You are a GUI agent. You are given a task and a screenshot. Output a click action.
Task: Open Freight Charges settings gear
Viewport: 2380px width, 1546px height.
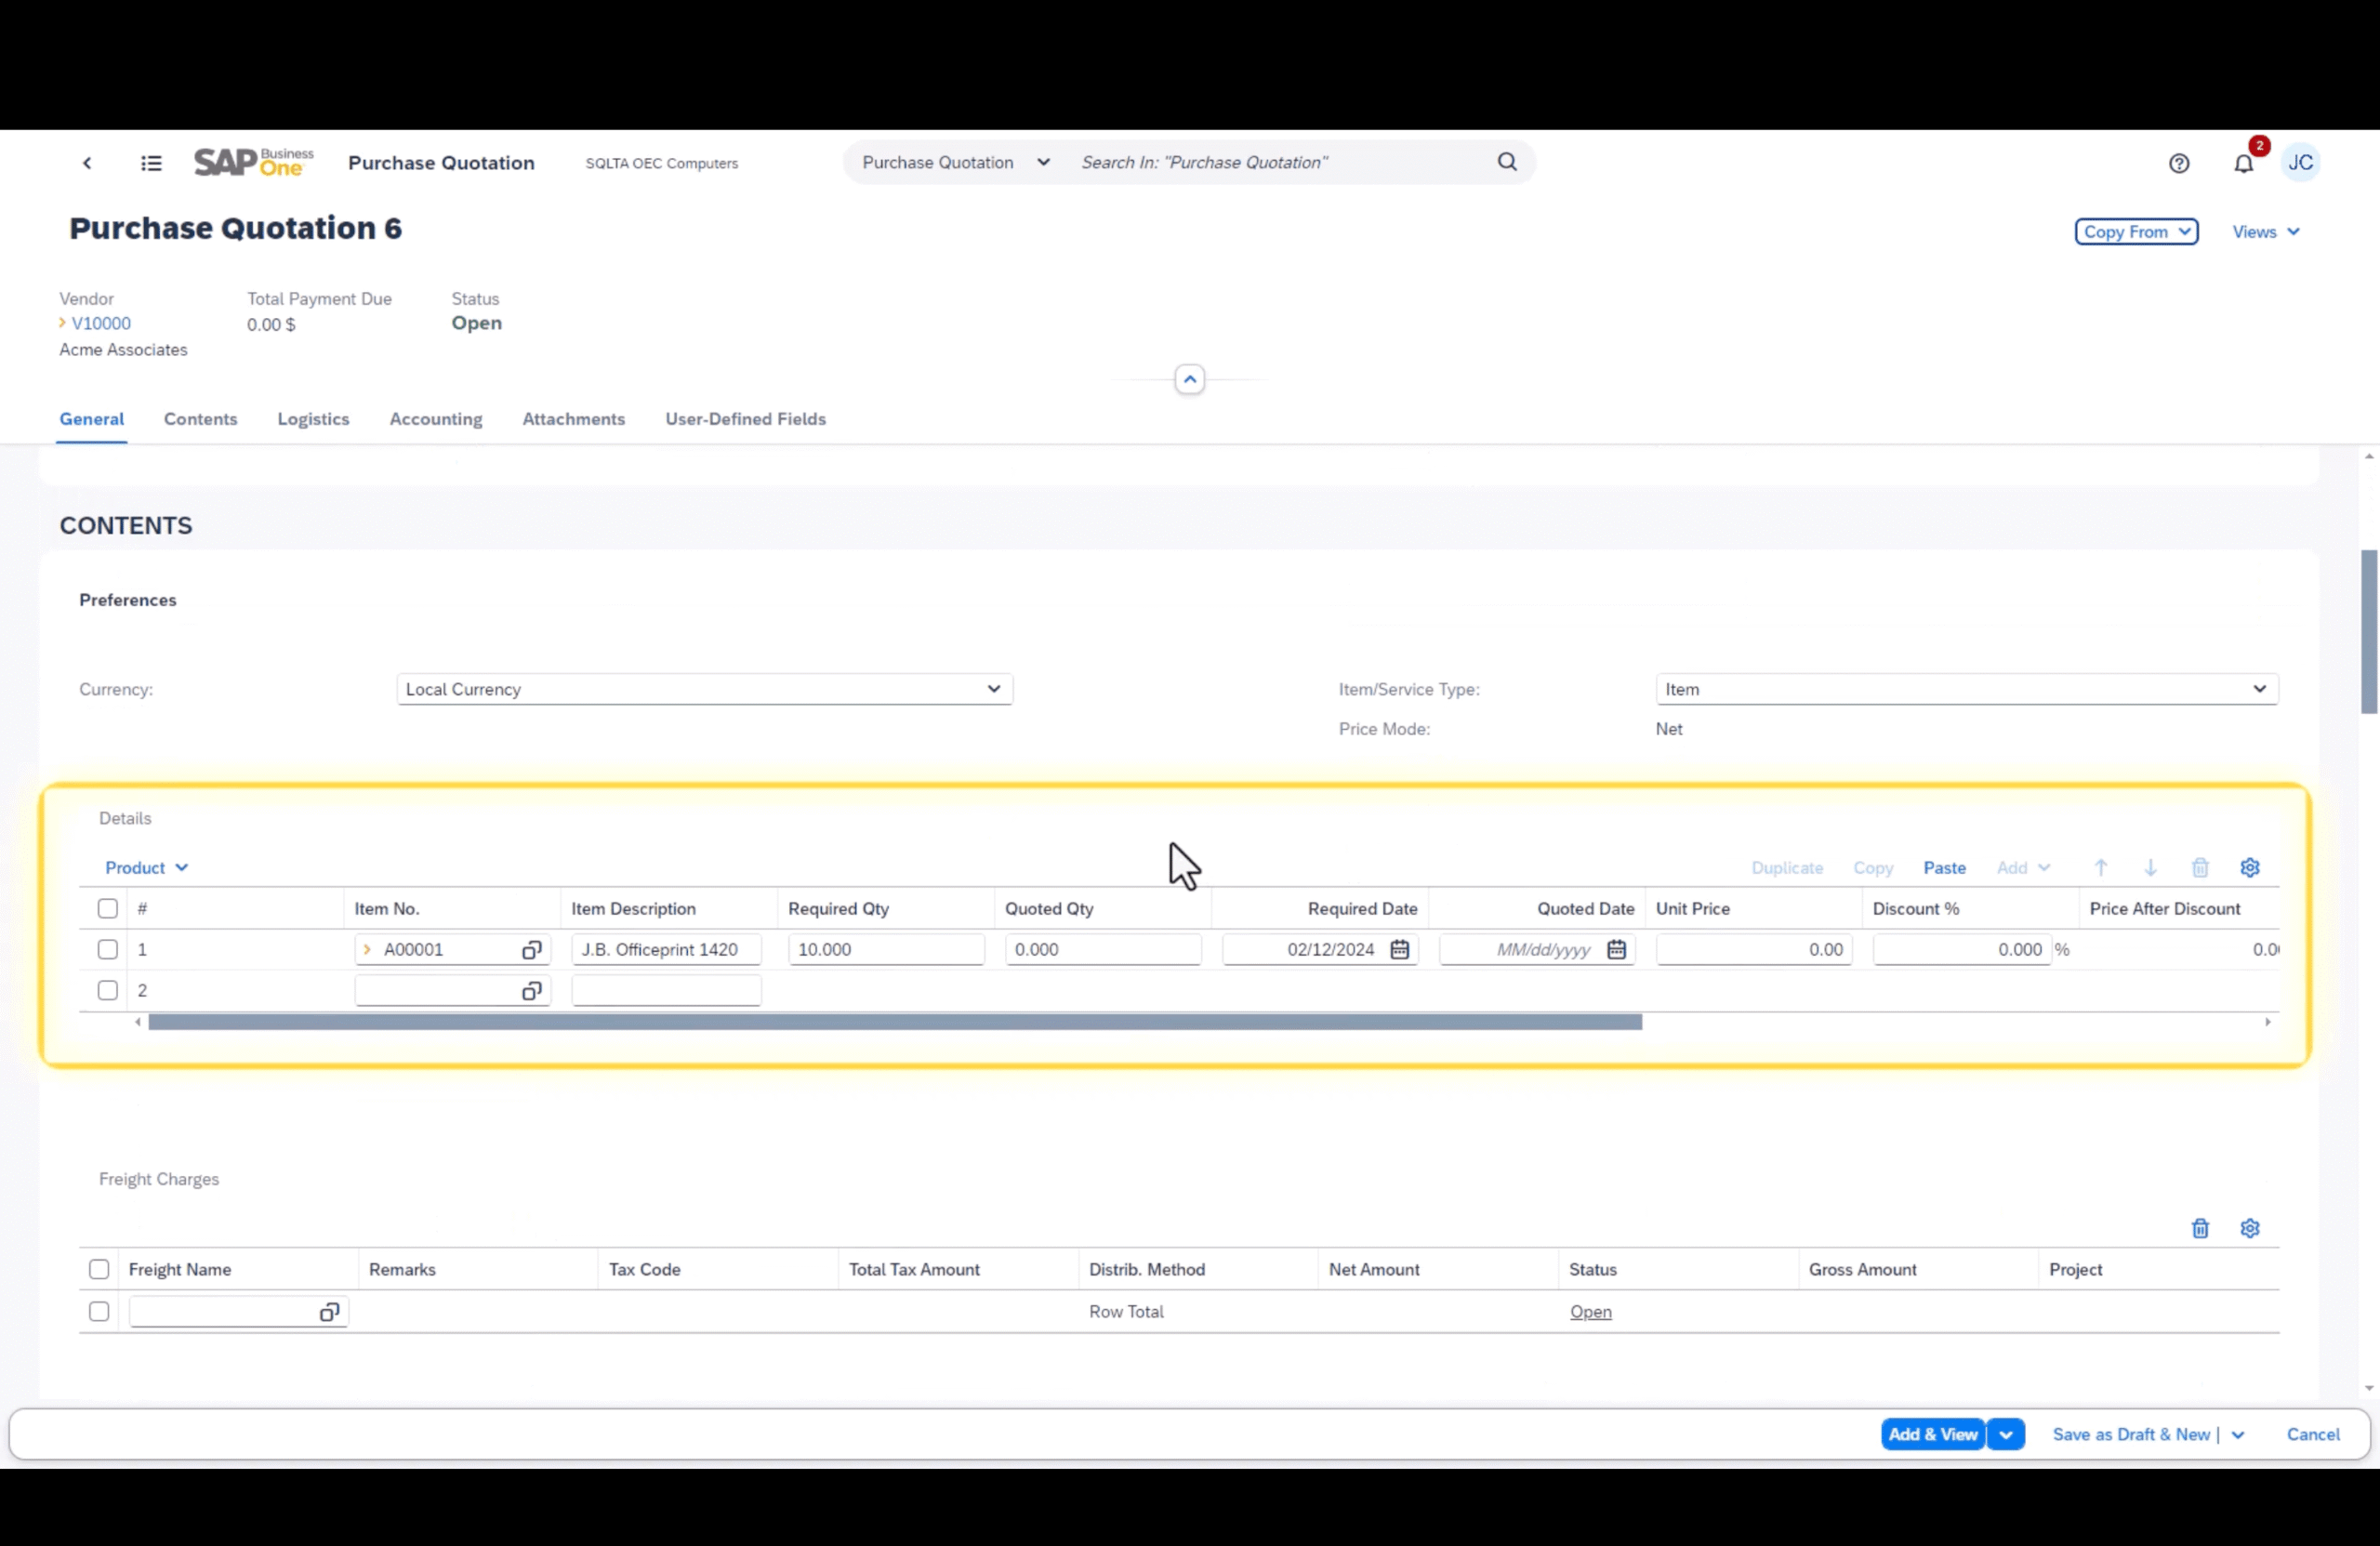[x=2250, y=1229]
